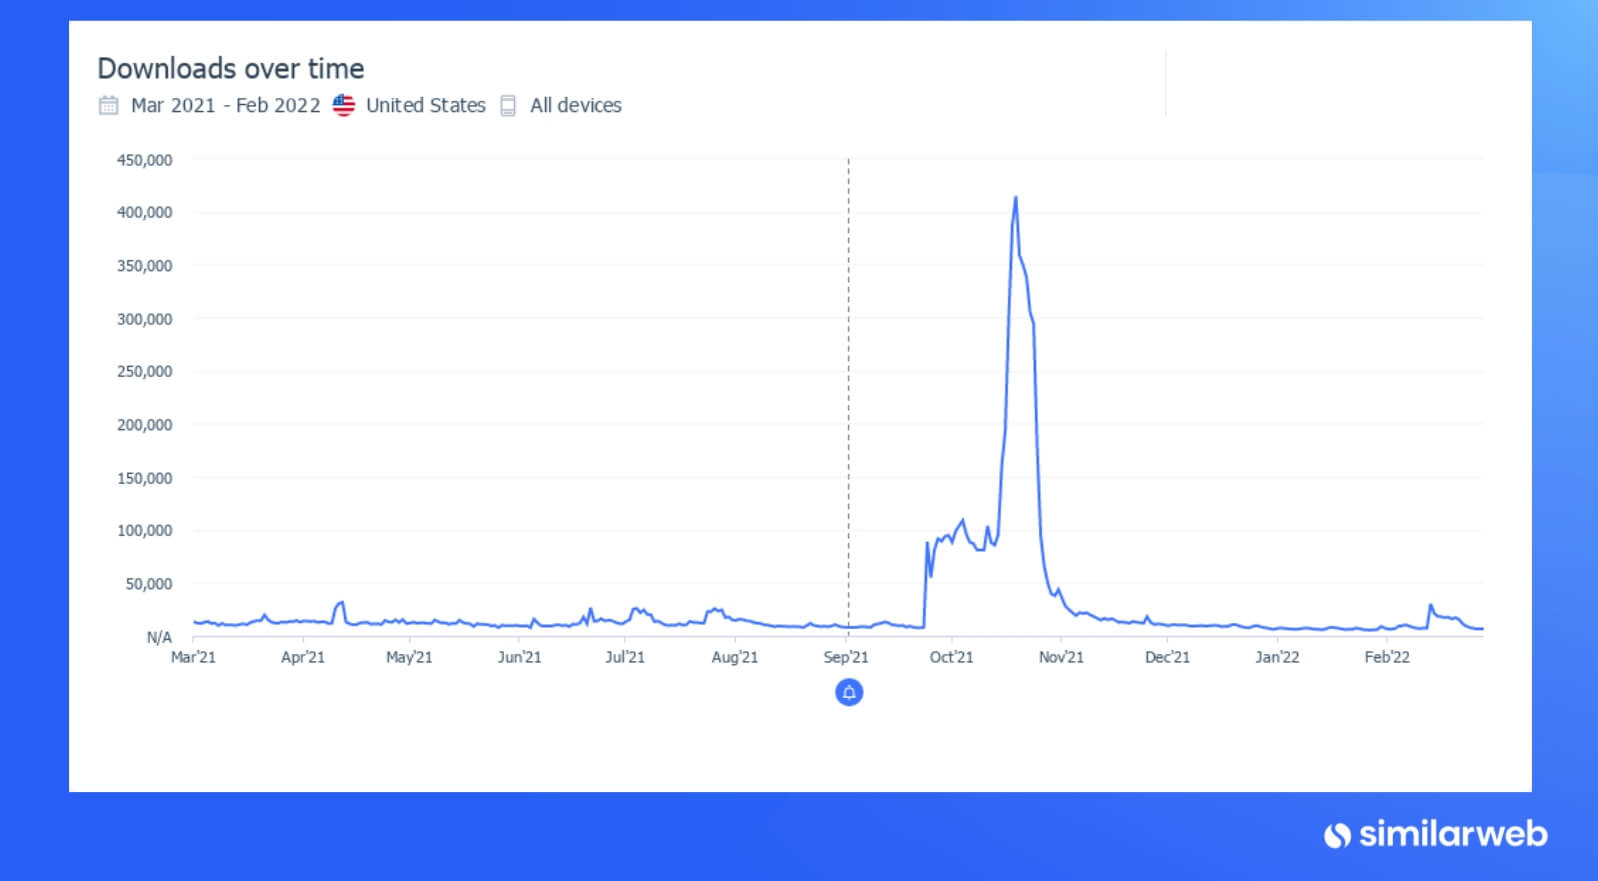
Task: Click the N/A label on the y-axis
Action: point(159,637)
